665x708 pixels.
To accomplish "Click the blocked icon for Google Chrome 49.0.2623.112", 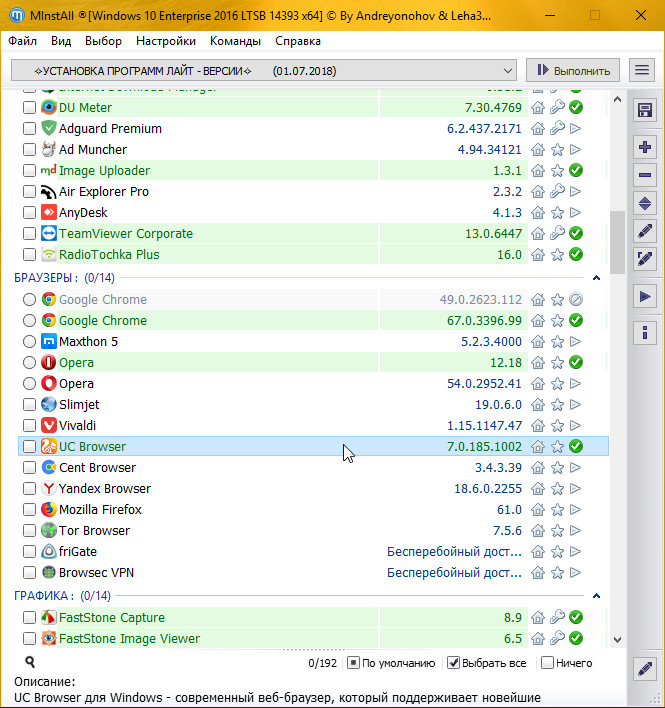I will (576, 299).
